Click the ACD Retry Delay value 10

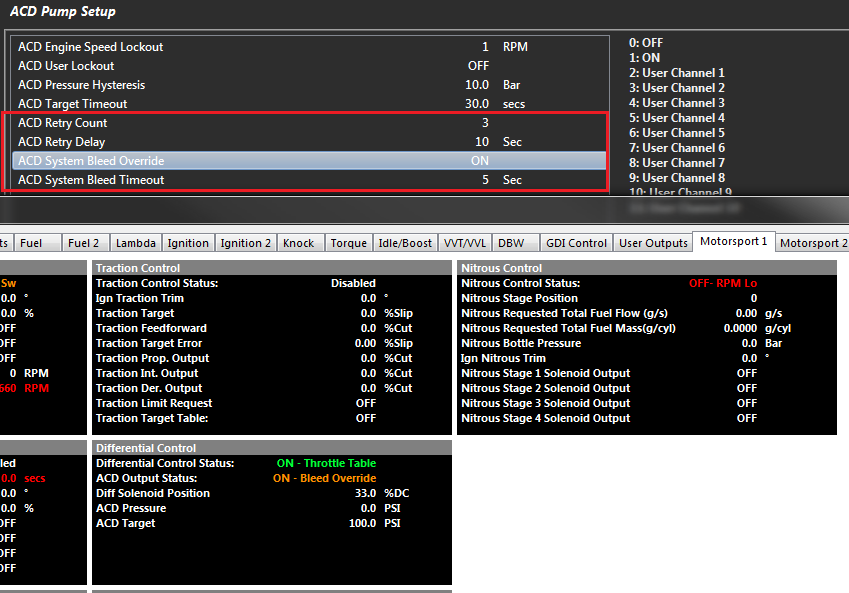pyautogui.click(x=482, y=142)
